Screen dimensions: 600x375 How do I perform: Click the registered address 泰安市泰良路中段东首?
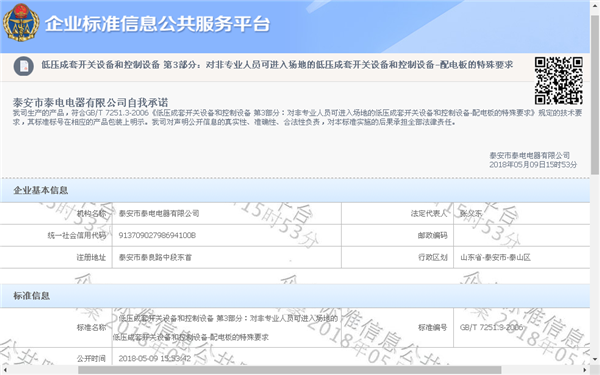155,258
